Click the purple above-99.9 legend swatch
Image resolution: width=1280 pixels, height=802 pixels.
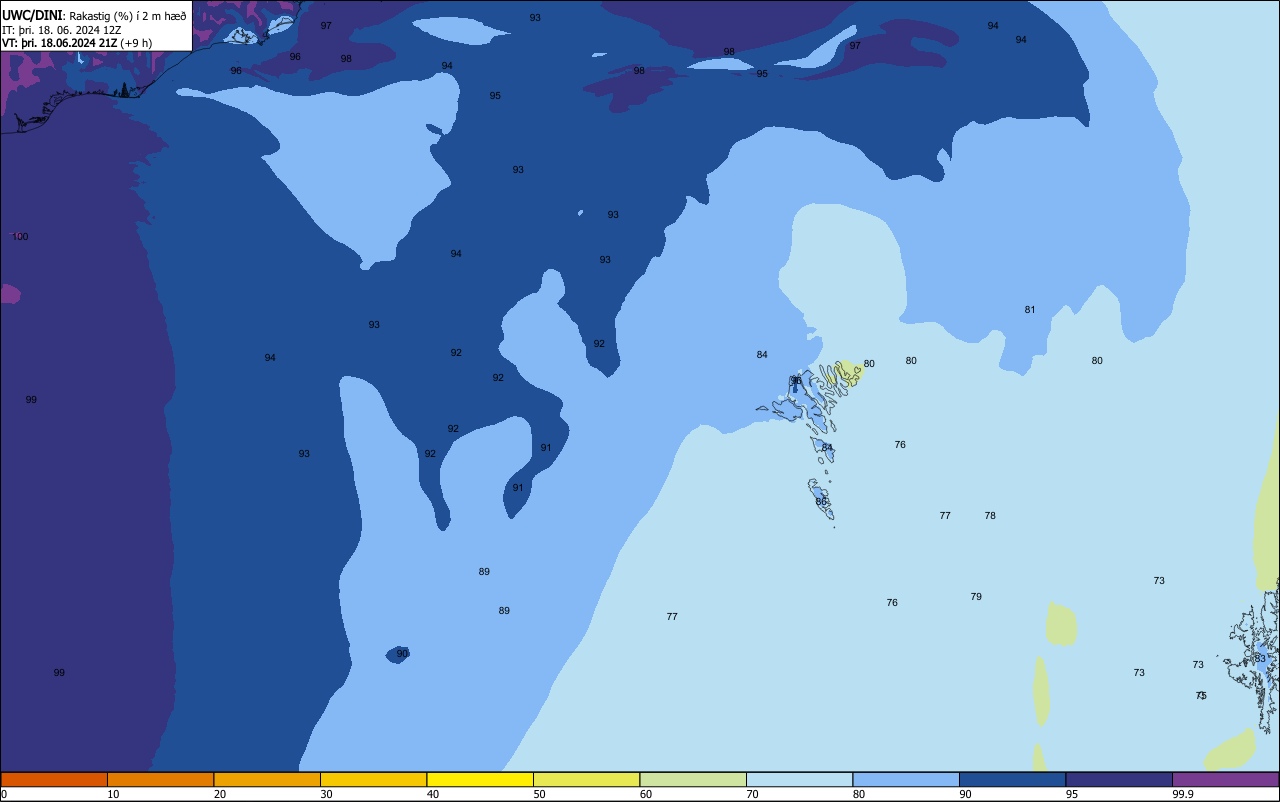(1225, 779)
